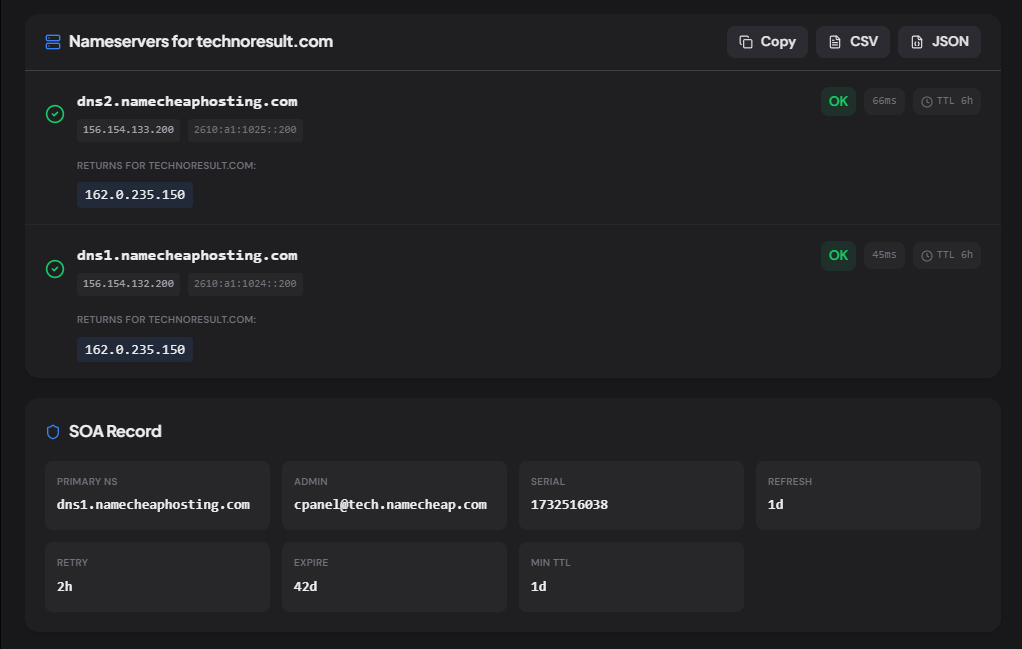
Task: Click the Expire 42d card
Action: [x=394, y=577]
